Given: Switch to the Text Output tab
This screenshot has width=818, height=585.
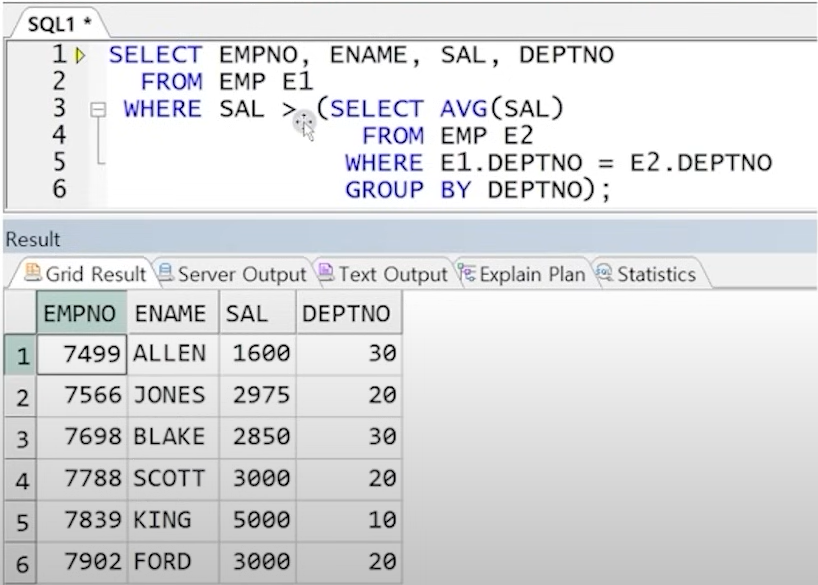Looking at the screenshot, I should (x=383, y=274).
